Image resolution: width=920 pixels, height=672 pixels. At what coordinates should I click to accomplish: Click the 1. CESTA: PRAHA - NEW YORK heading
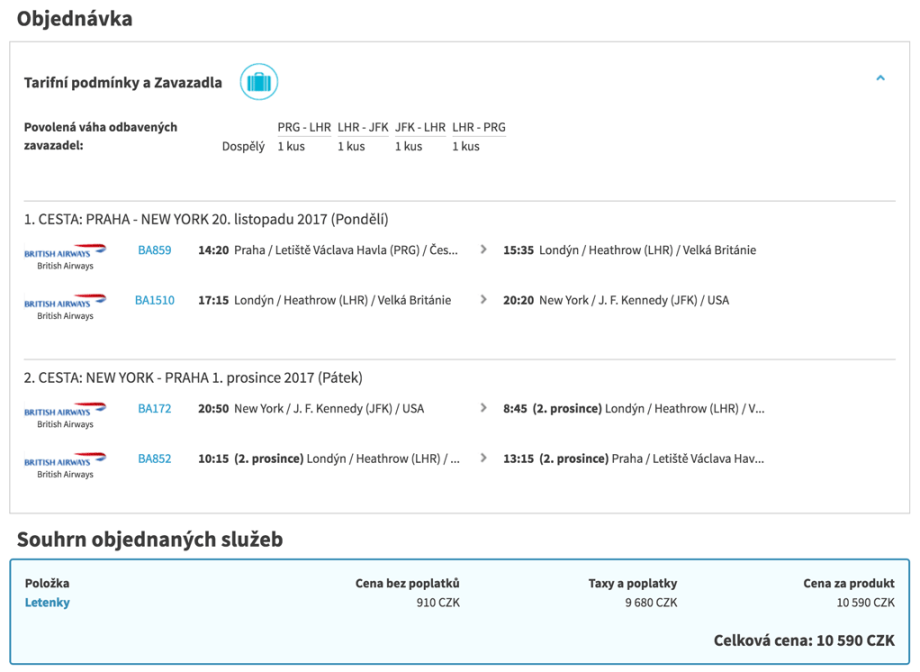[x=205, y=219]
